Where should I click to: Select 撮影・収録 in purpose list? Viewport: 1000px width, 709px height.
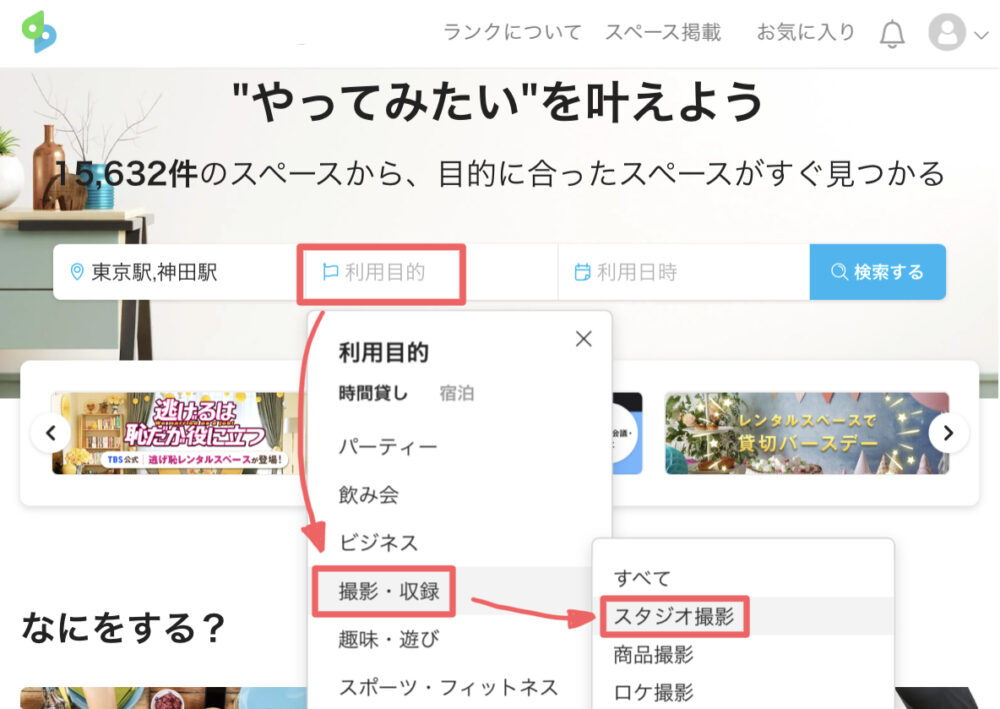click(x=388, y=591)
